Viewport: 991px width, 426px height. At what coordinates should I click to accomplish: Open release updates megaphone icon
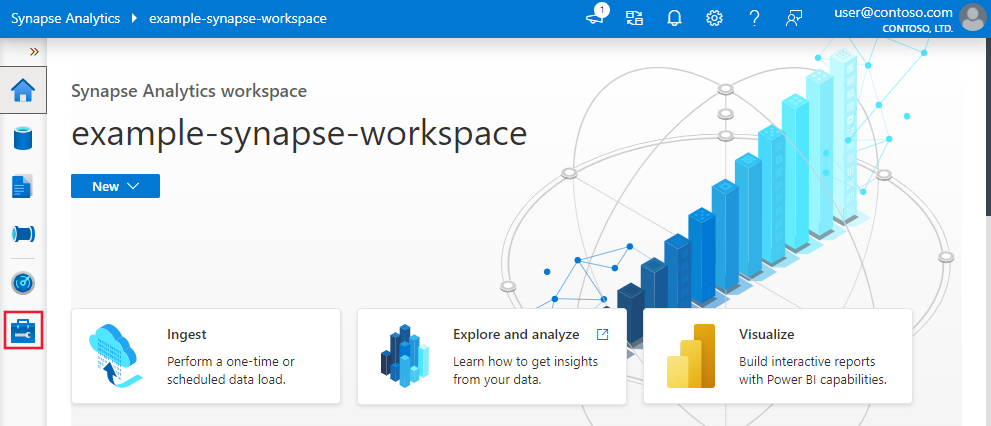click(x=595, y=18)
